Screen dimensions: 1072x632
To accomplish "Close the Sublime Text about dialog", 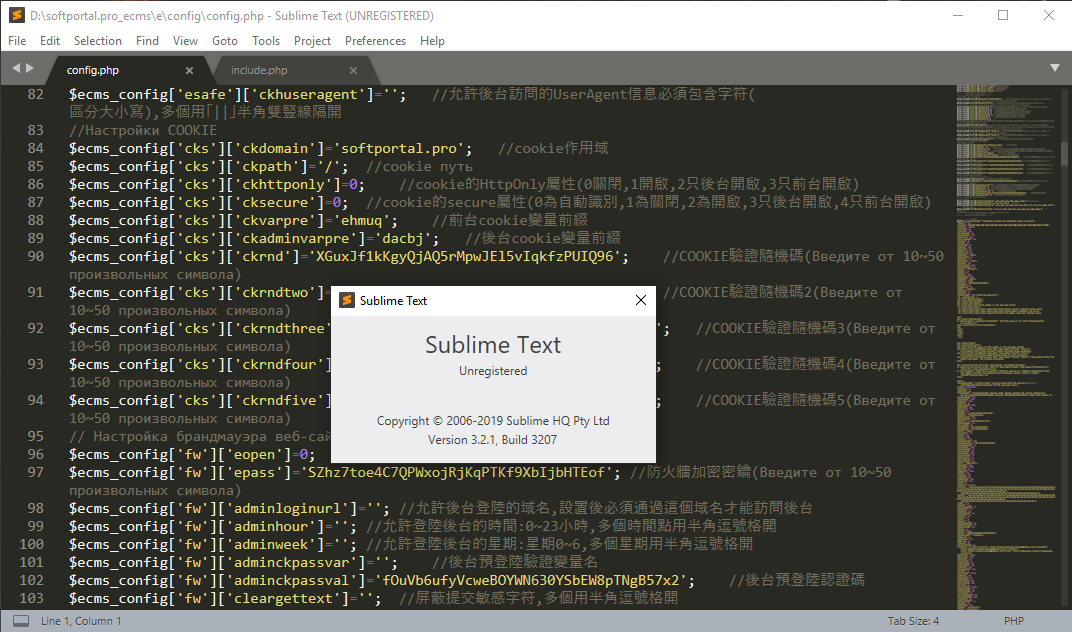I will pyautogui.click(x=641, y=300).
